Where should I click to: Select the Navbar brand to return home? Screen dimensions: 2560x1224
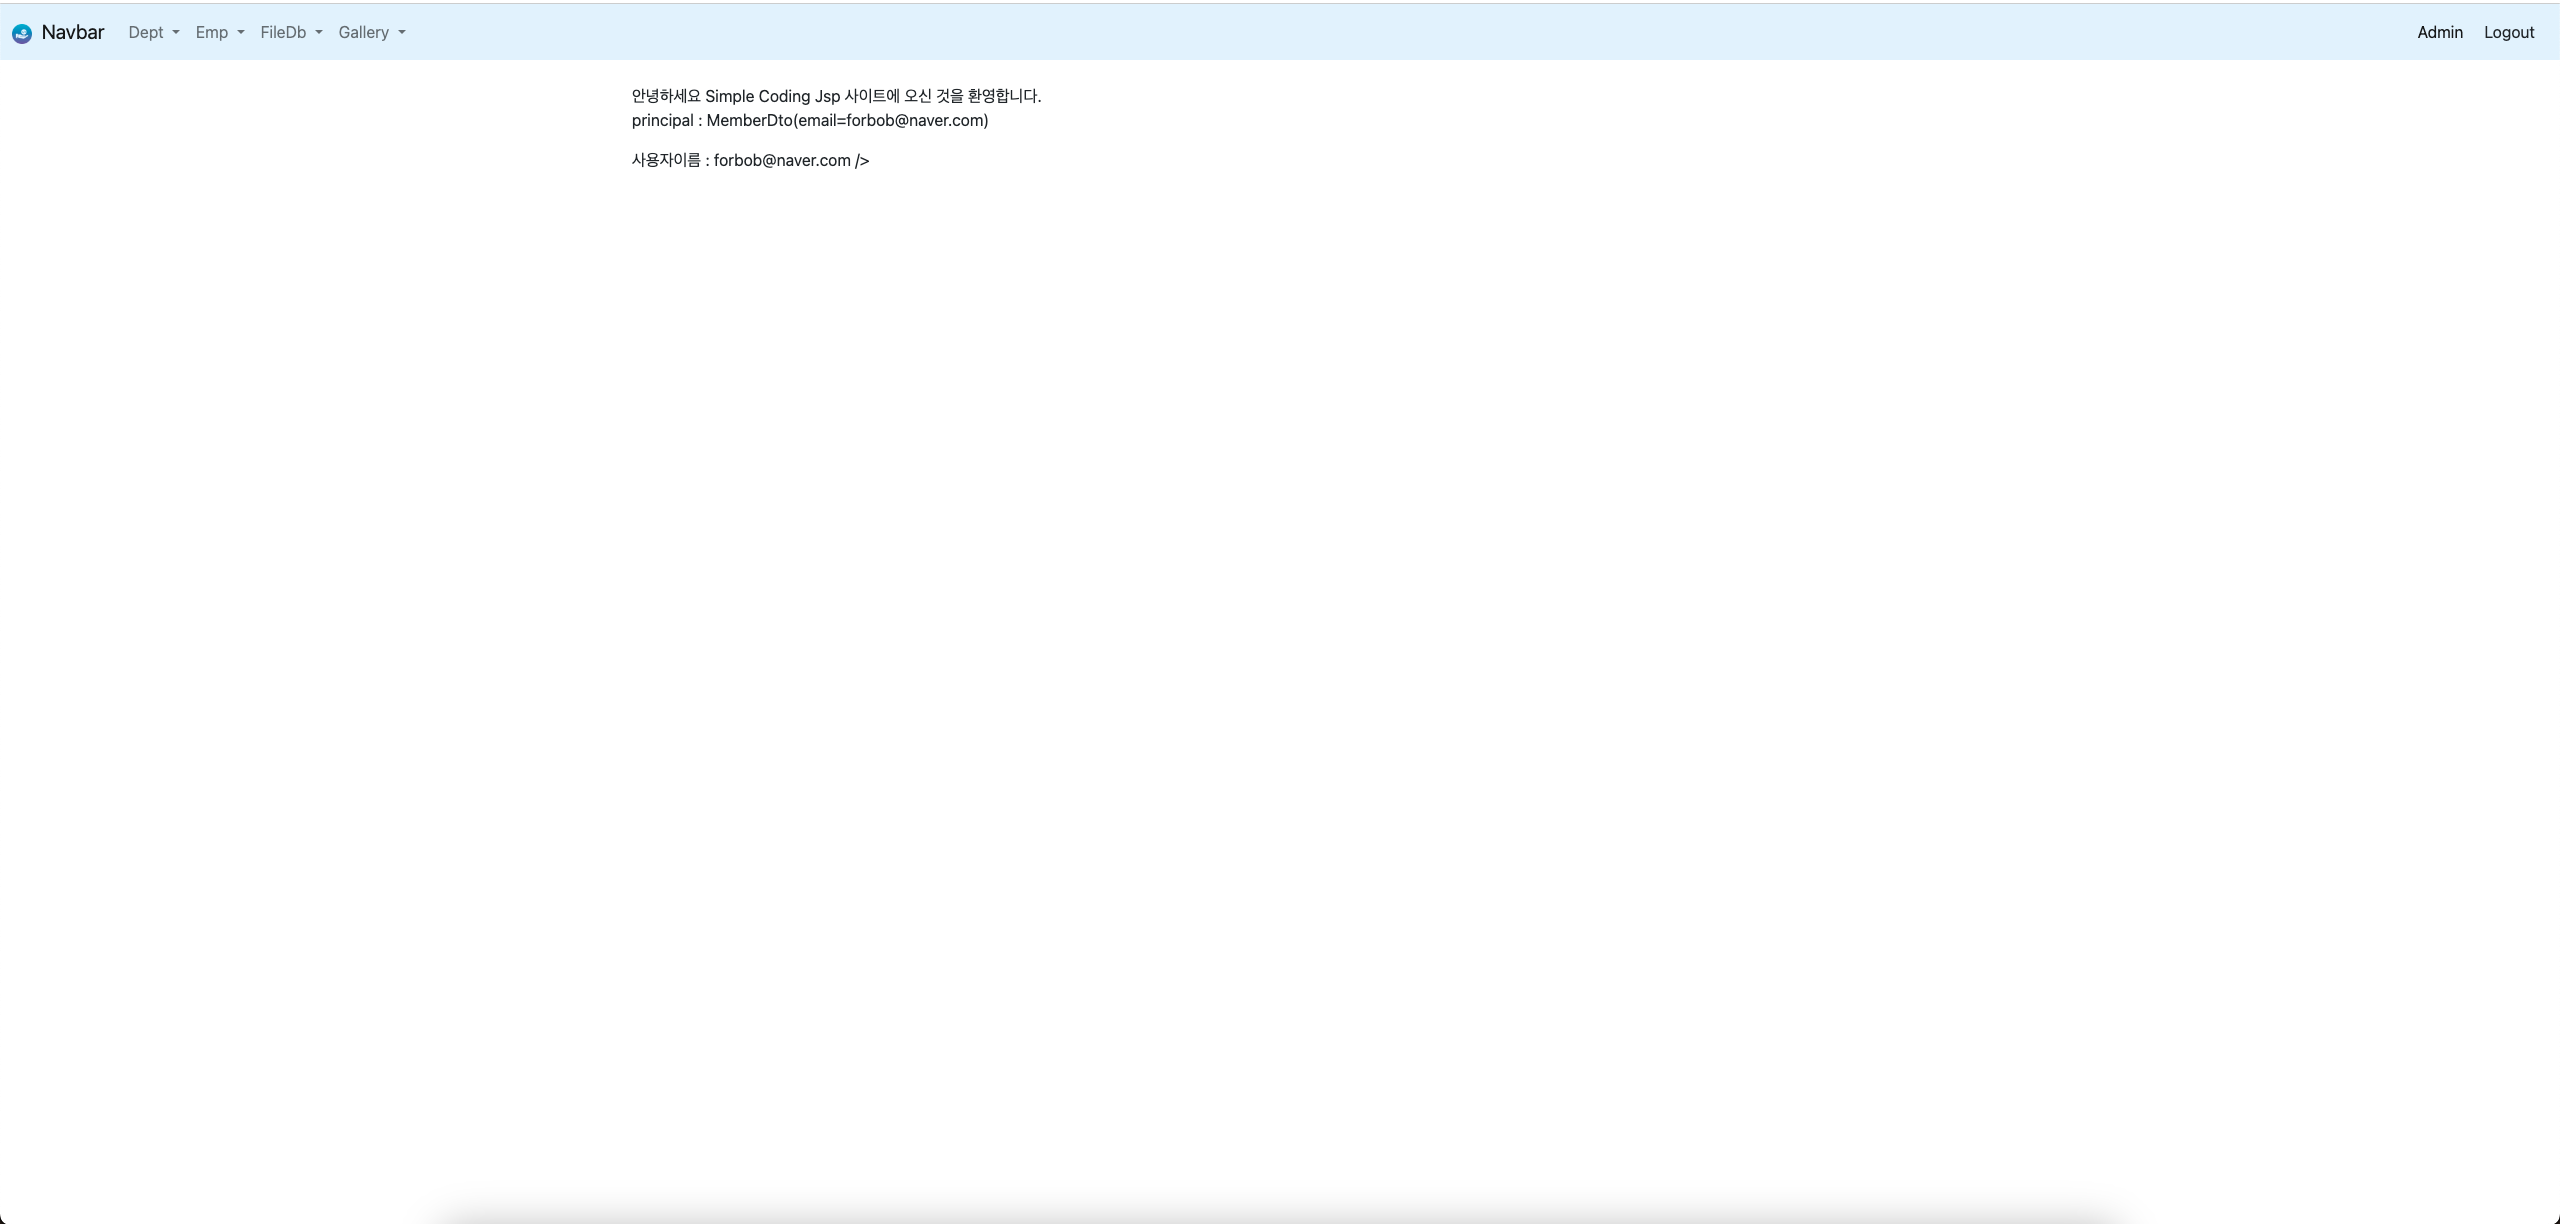(72, 32)
